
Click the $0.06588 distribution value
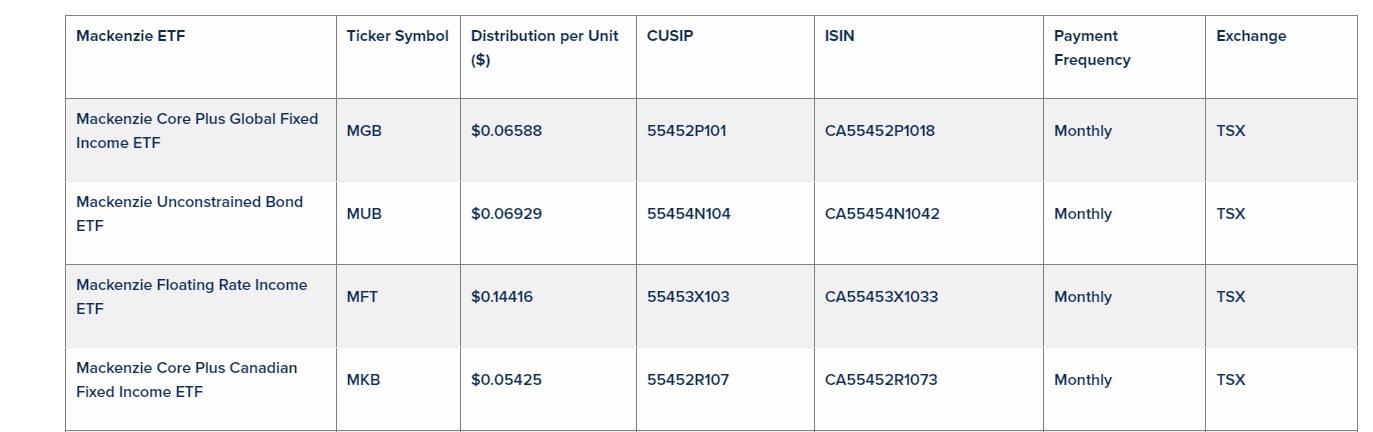click(x=506, y=131)
